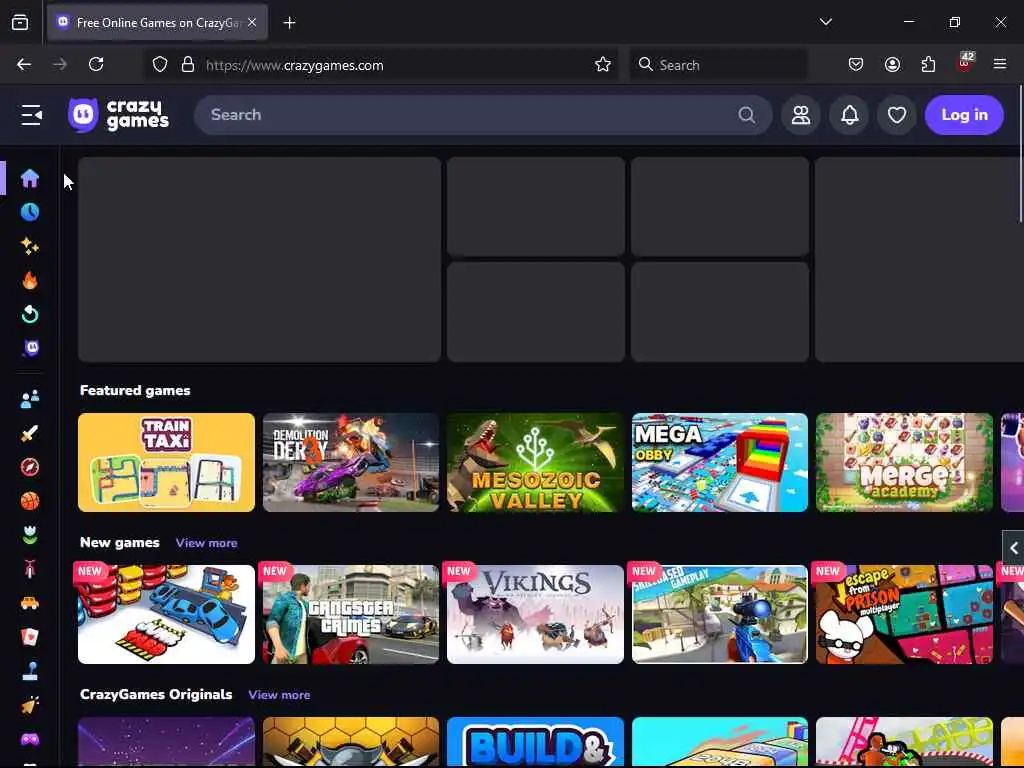
Task: Open the Train Taxi game thumbnail
Action: (167, 462)
